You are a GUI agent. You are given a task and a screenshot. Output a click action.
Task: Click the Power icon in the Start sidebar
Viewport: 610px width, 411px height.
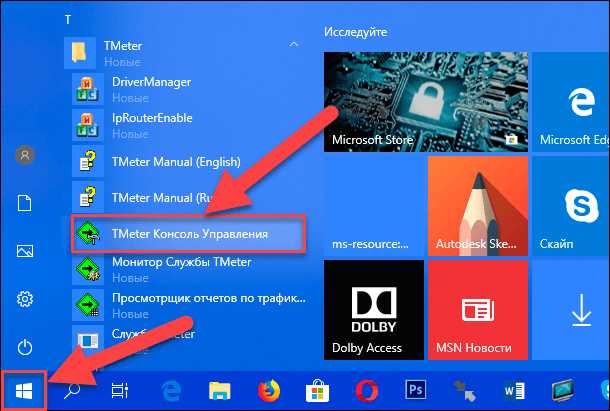pyautogui.click(x=25, y=347)
